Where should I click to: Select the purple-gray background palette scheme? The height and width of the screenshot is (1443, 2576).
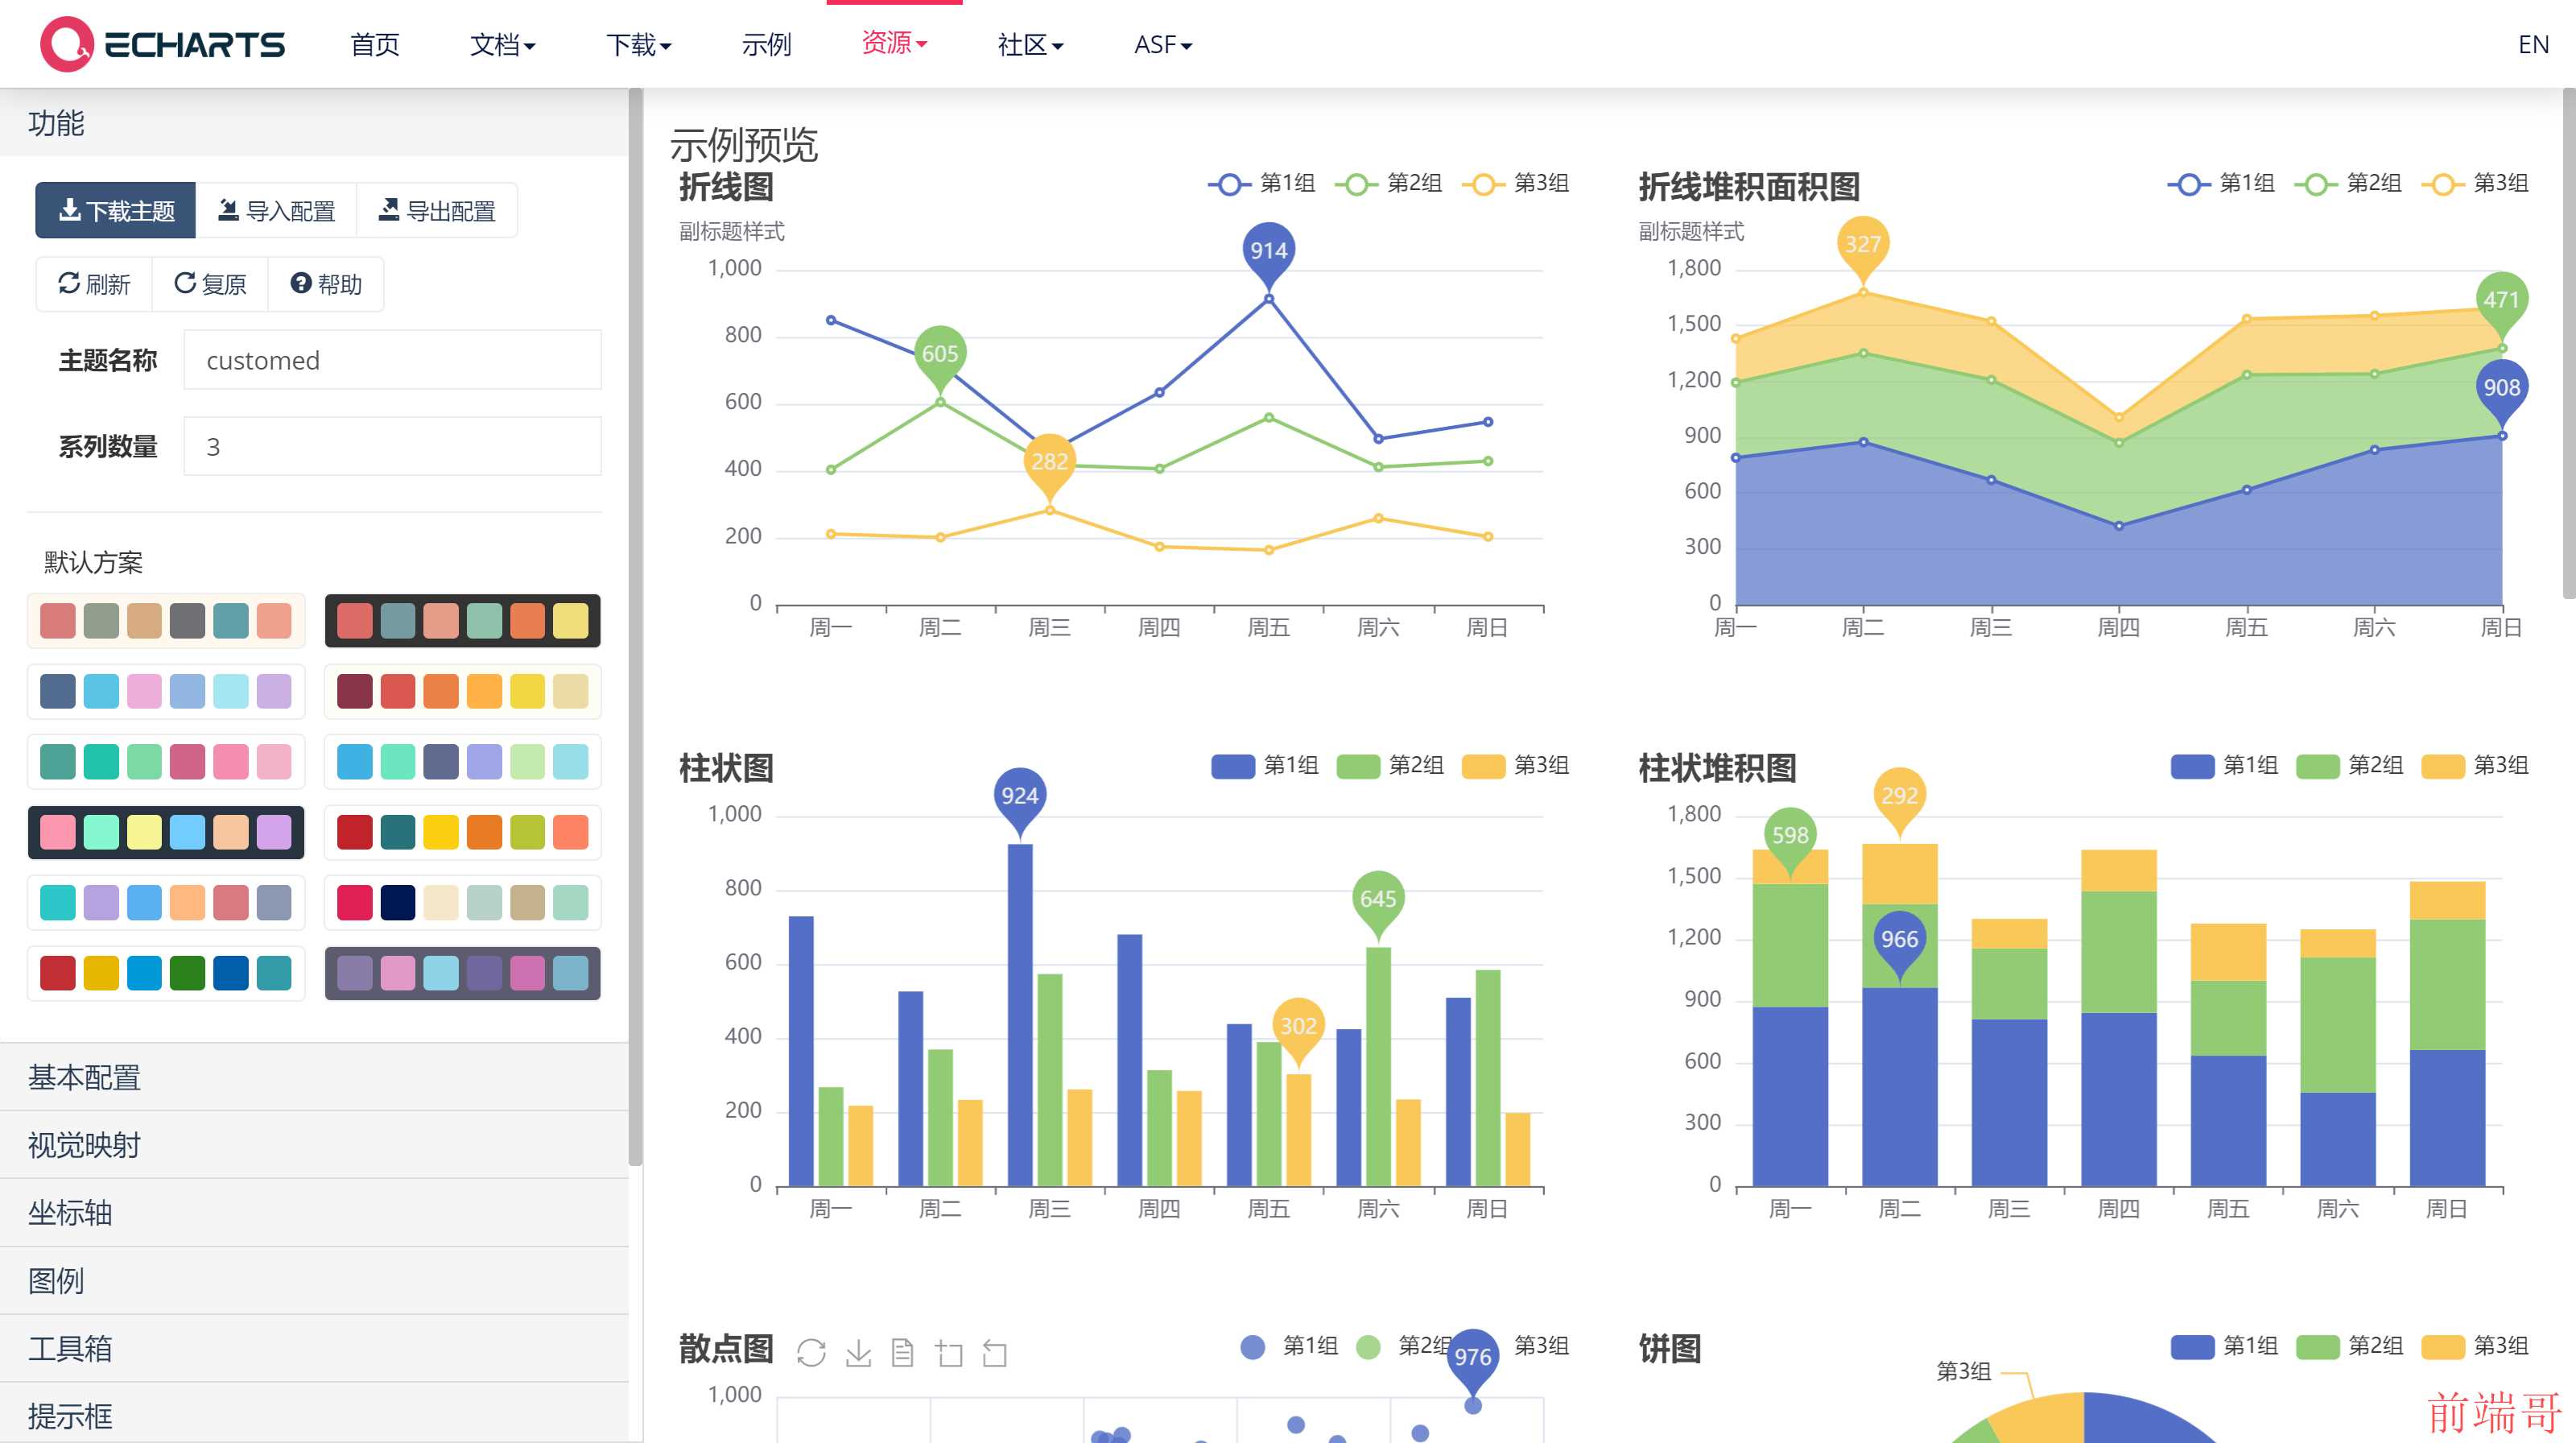463,973
